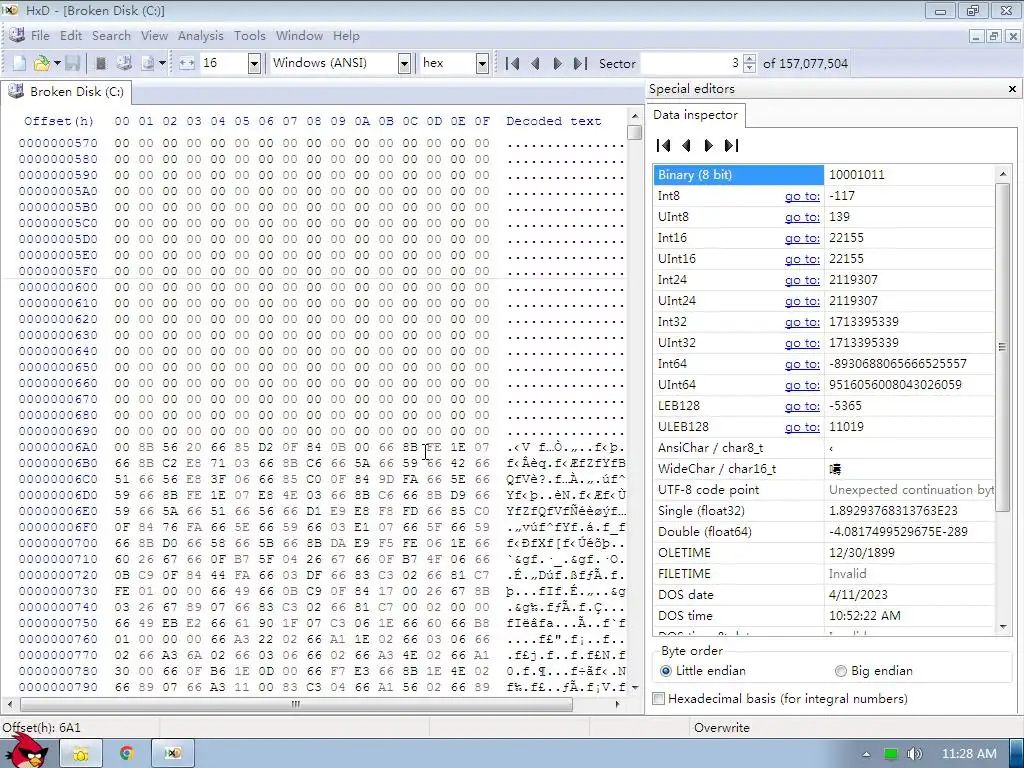The width and height of the screenshot is (1024, 768).
Task: Click the Overwrite status bar indicator
Action: pyautogui.click(x=722, y=728)
